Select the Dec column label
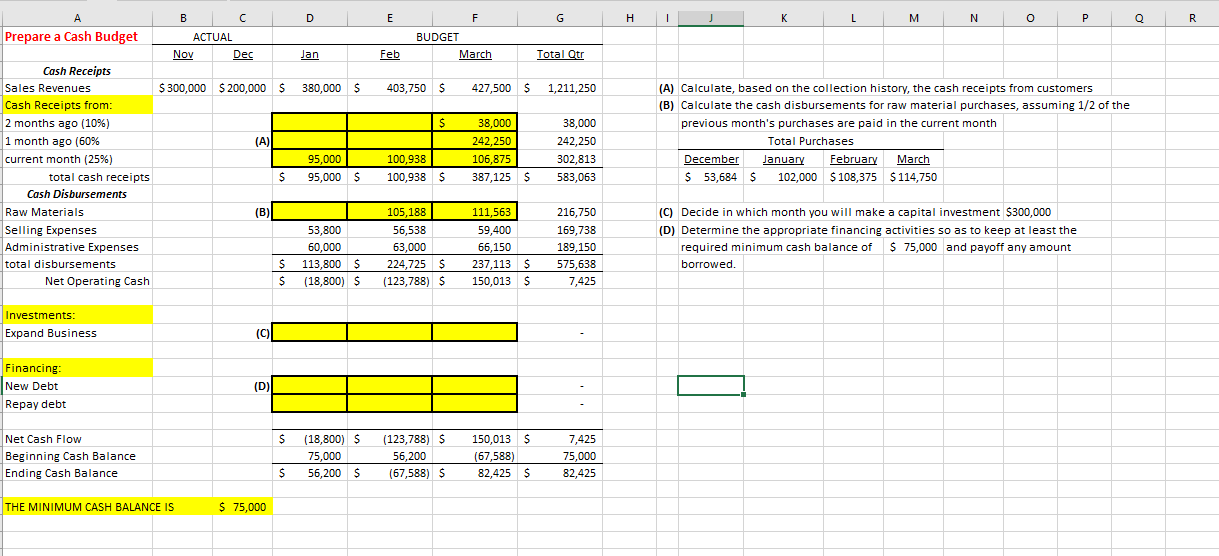1219x556 pixels. (x=243, y=54)
